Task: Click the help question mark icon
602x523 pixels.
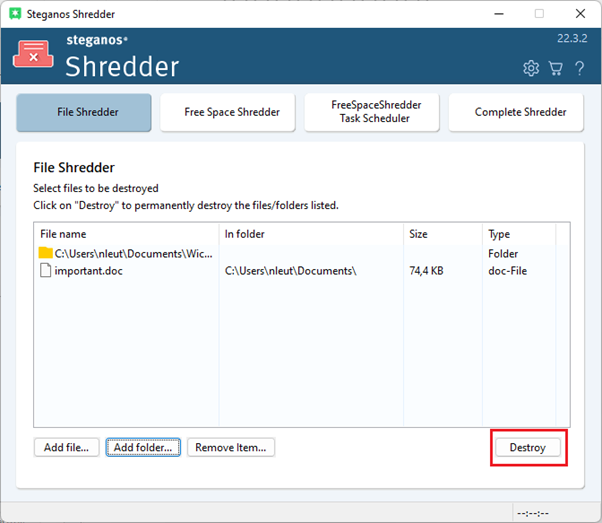Action: [579, 68]
